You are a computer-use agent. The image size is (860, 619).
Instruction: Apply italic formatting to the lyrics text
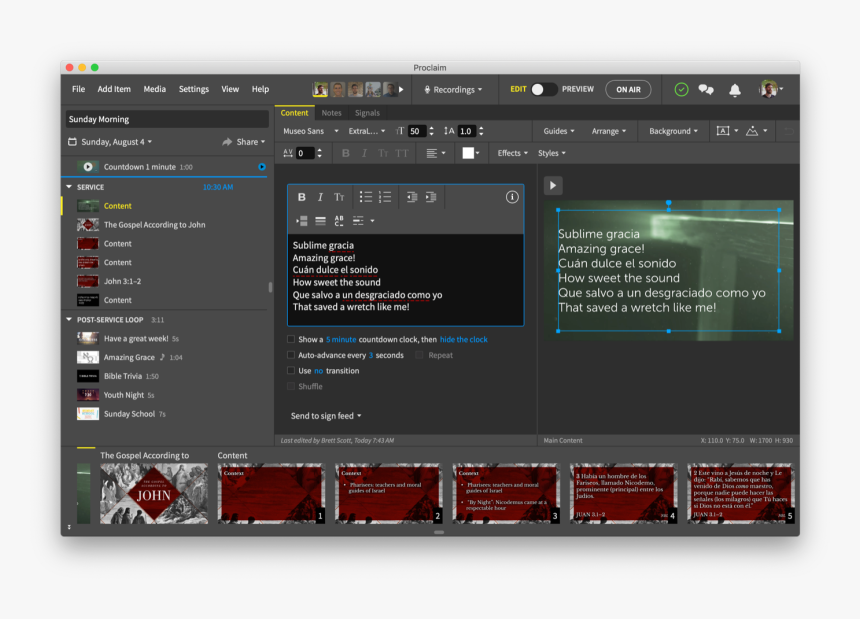tap(320, 196)
